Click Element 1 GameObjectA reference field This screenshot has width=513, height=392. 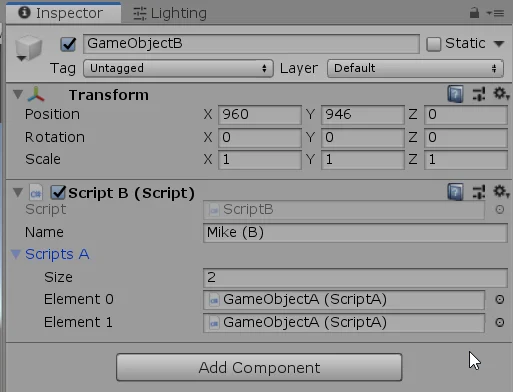pos(344,323)
